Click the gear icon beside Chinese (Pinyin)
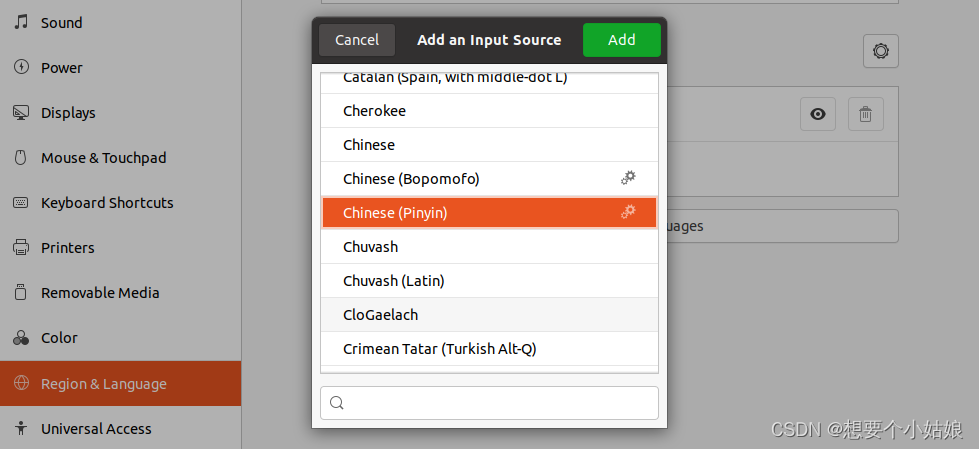Image resolution: width=979 pixels, height=449 pixels. (x=628, y=212)
